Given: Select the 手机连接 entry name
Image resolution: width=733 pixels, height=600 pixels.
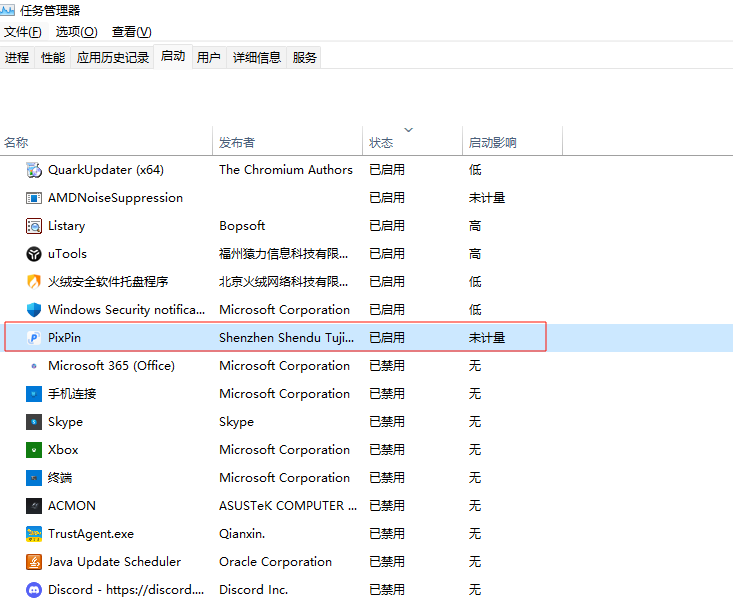Looking at the screenshot, I should (x=72, y=394).
